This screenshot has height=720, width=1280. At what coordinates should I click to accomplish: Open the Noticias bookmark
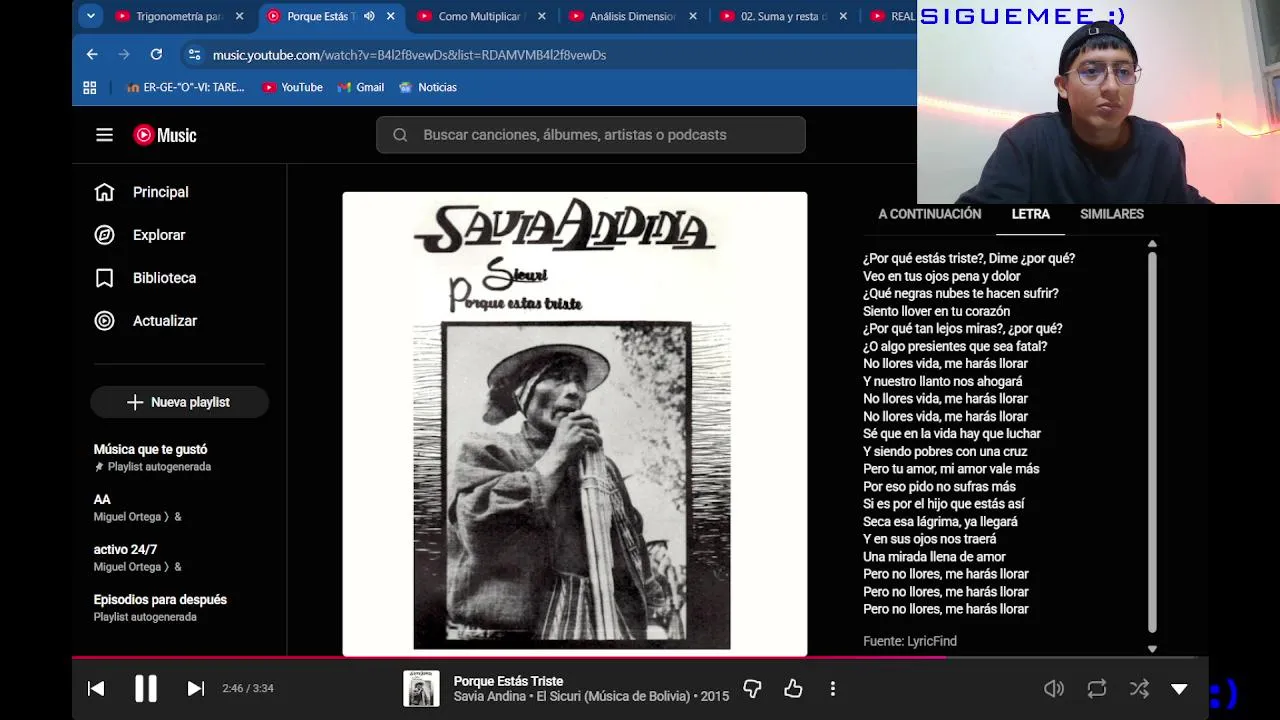point(428,87)
